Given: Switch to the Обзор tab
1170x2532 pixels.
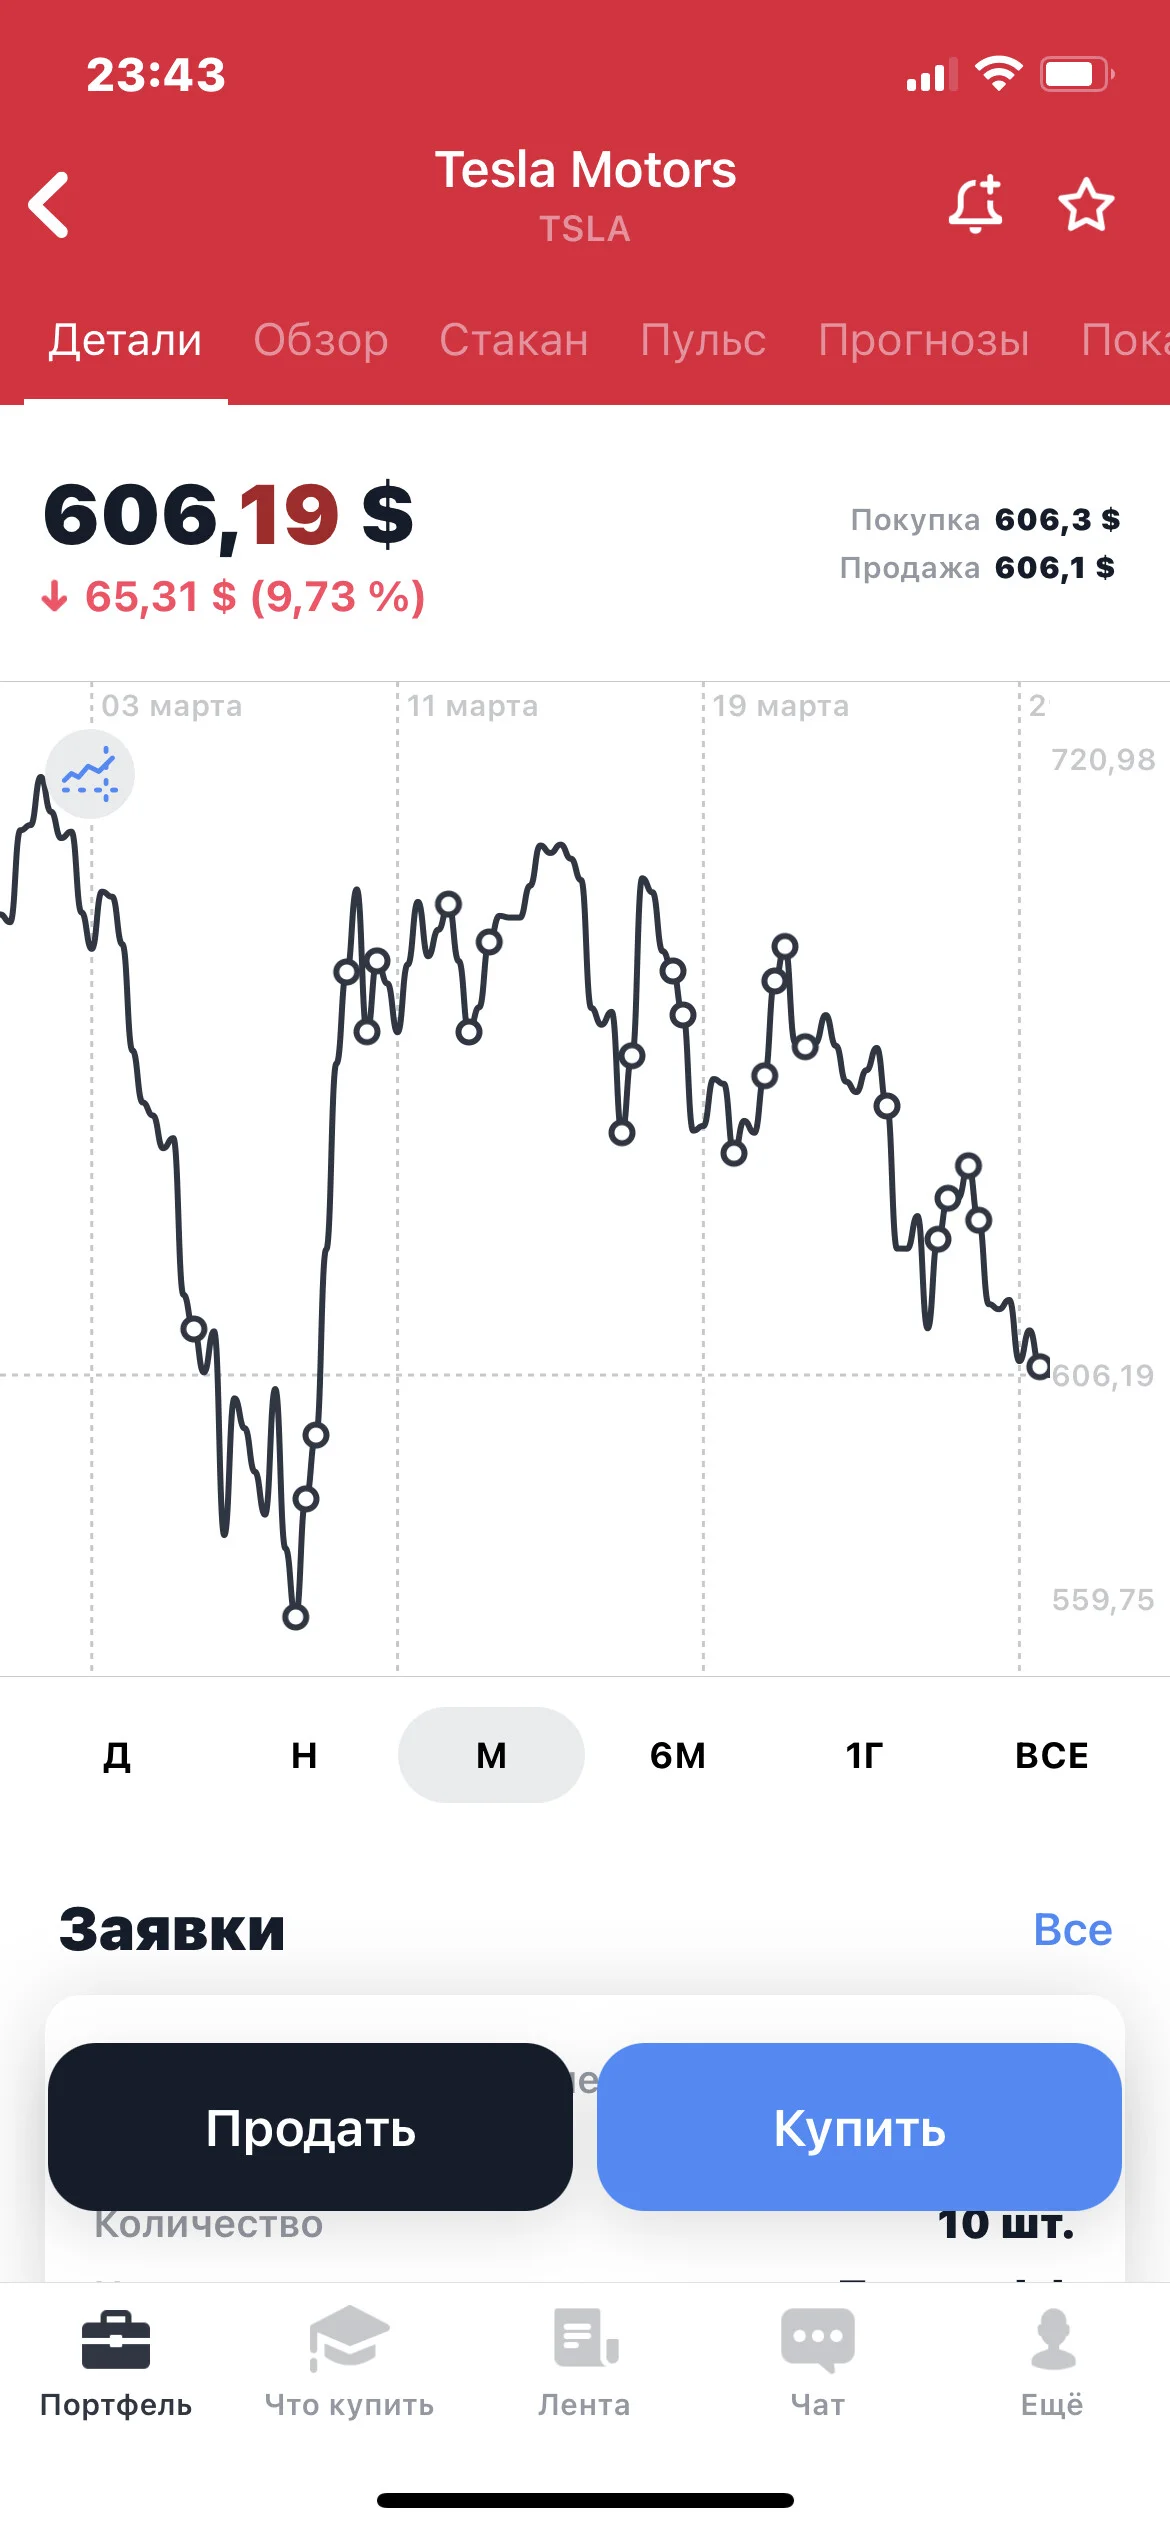Looking at the screenshot, I should click(x=321, y=340).
